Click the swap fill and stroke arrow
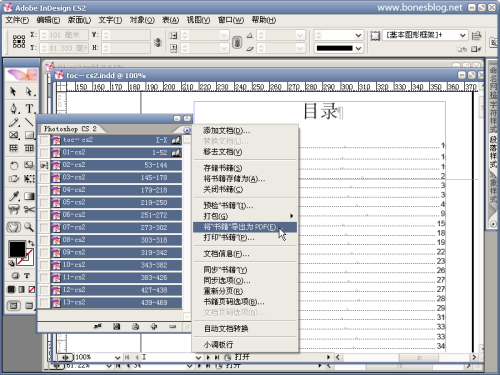 tap(31, 243)
